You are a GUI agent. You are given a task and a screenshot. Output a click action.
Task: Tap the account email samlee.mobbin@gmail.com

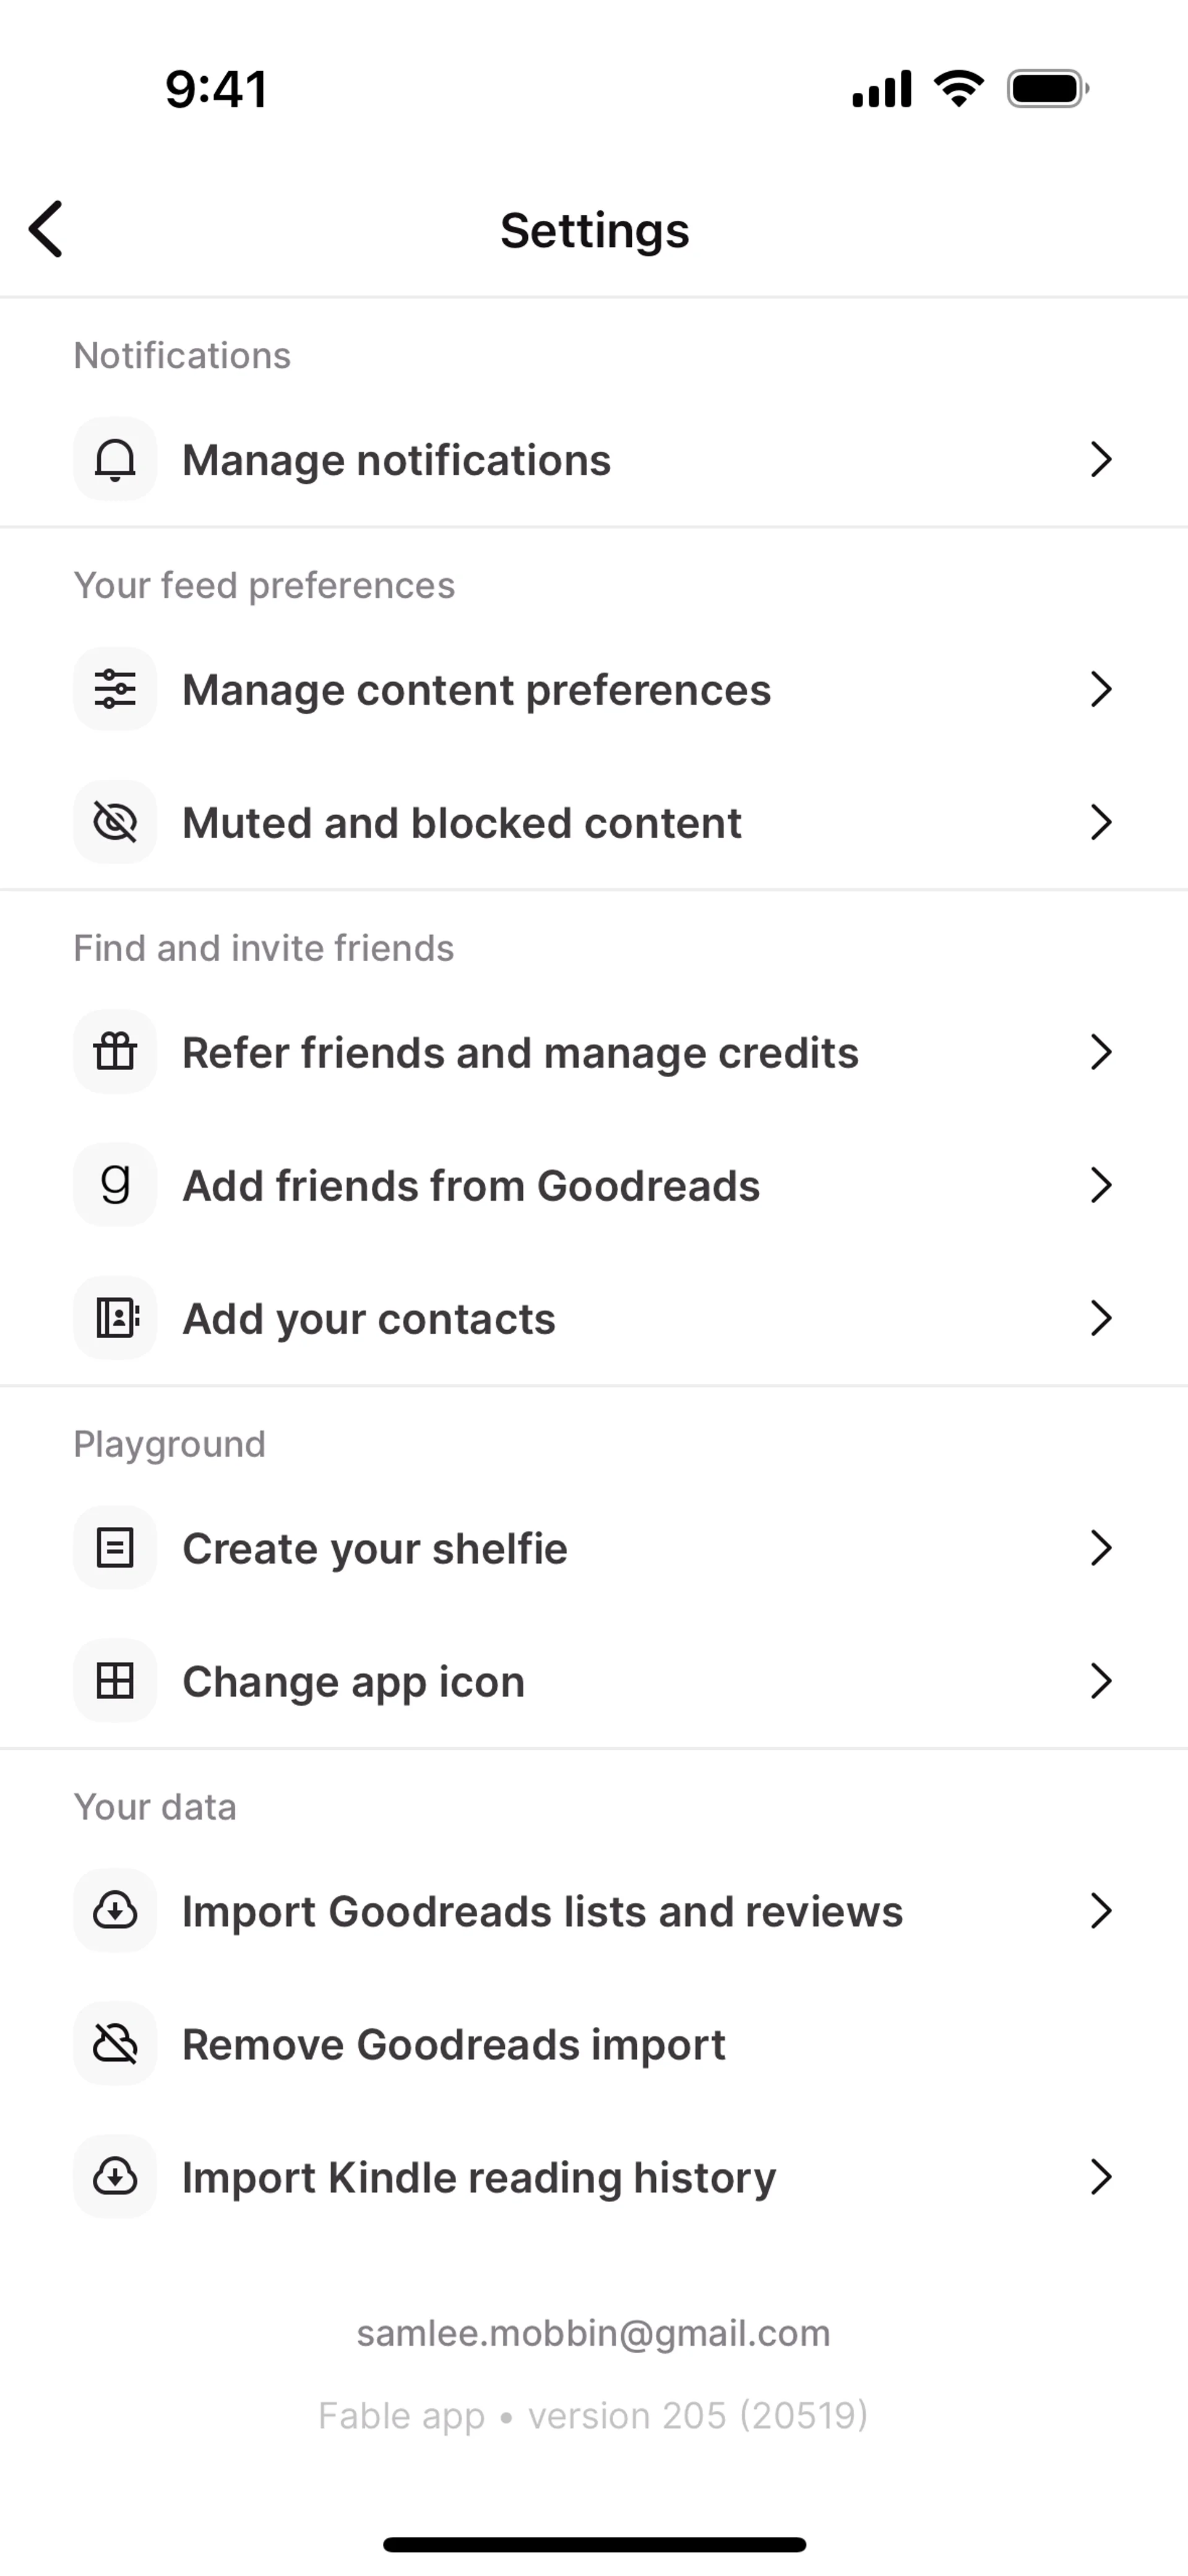[x=594, y=2333]
